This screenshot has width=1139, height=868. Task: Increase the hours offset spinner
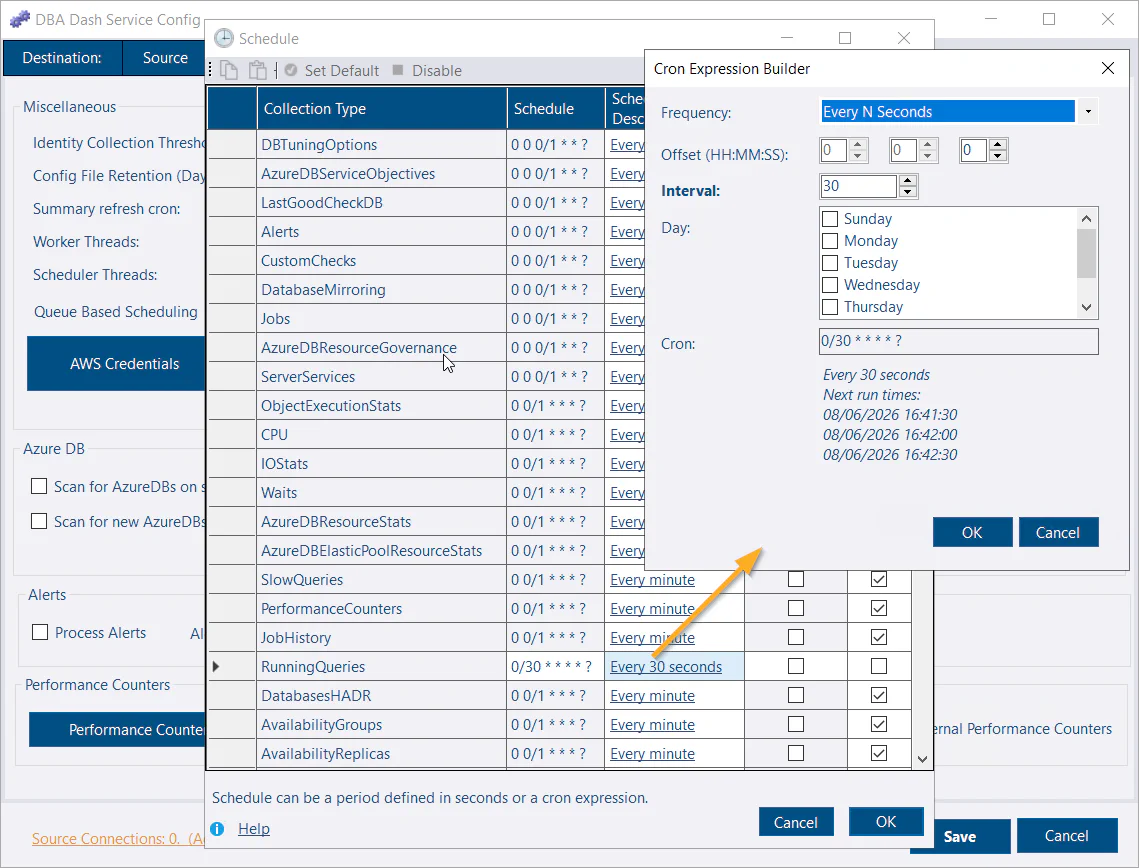coord(858,145)
